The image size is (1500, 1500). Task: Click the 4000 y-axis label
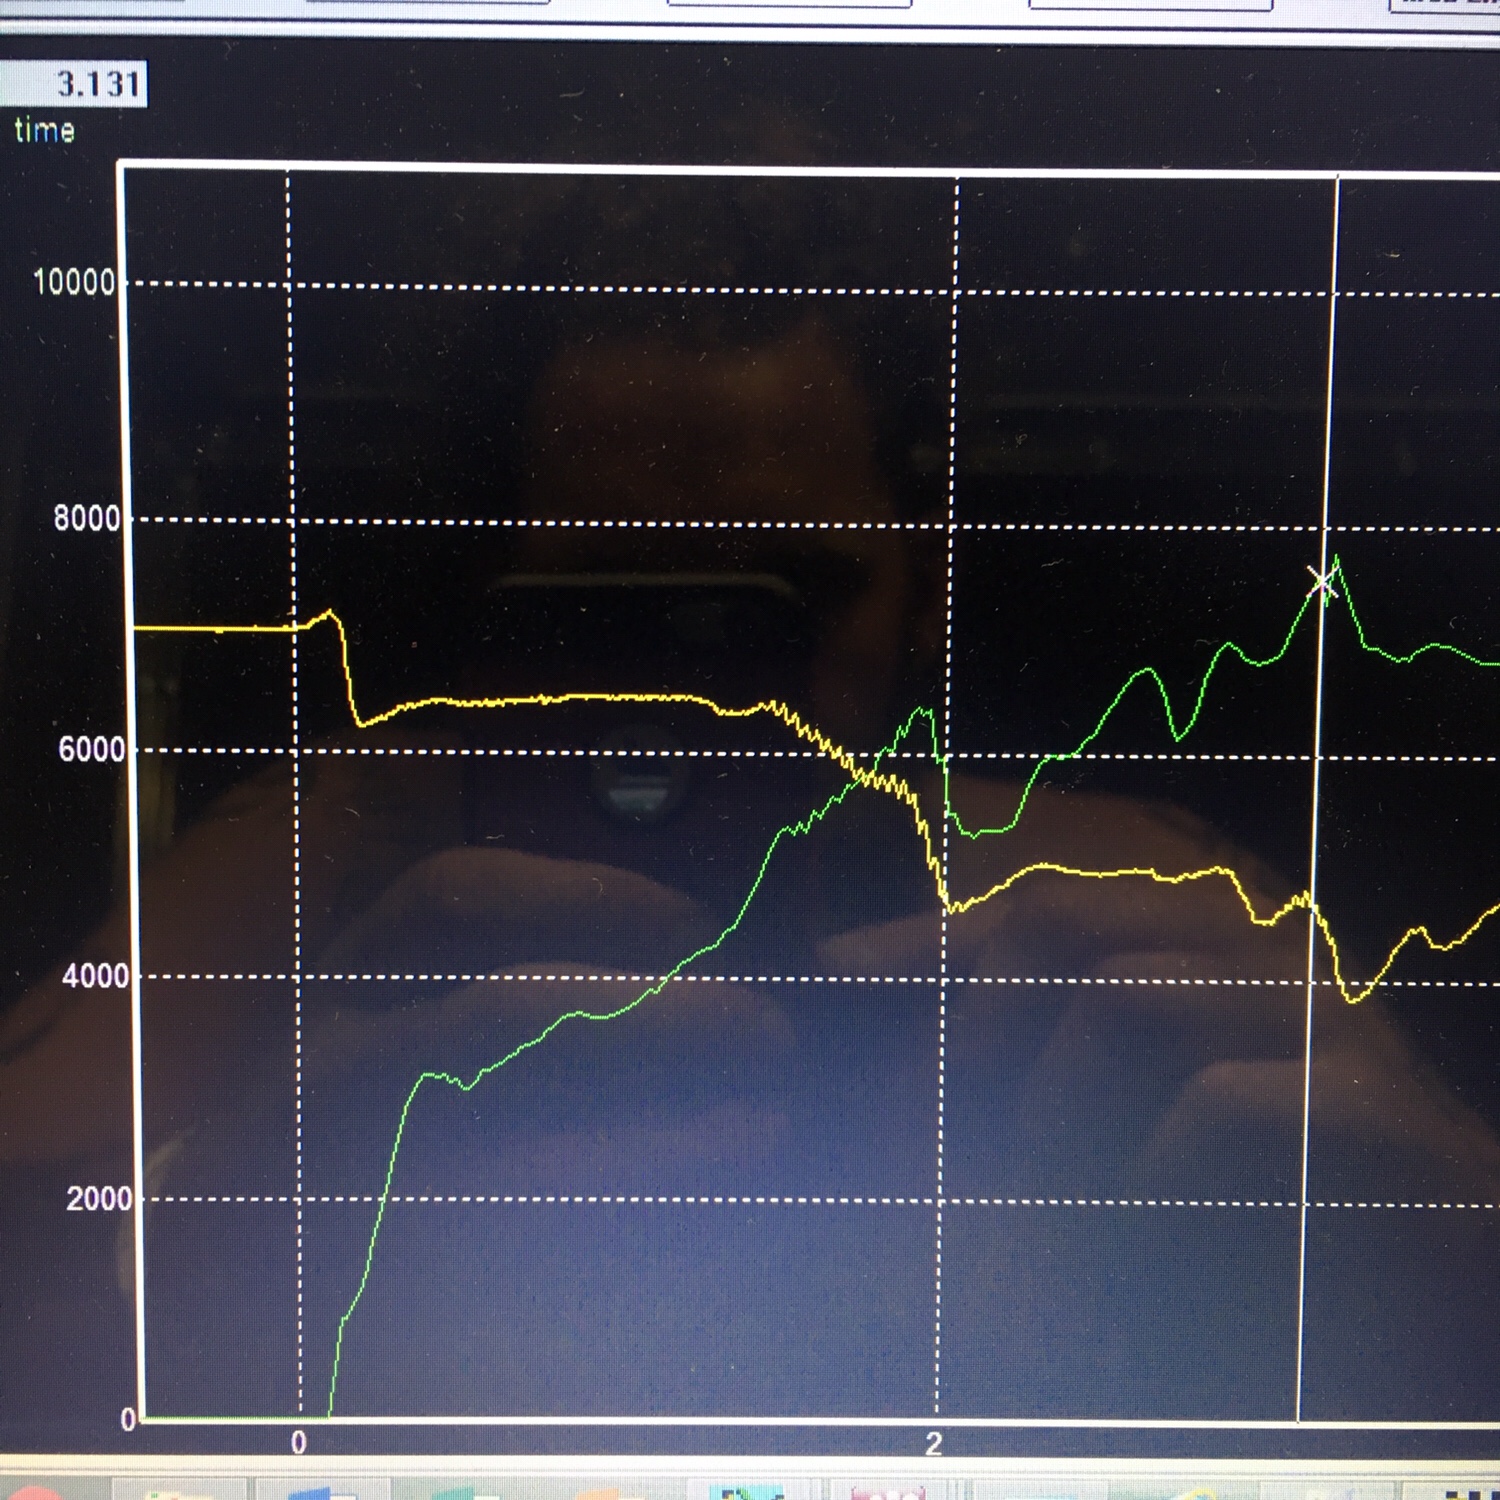pos(96,975)
